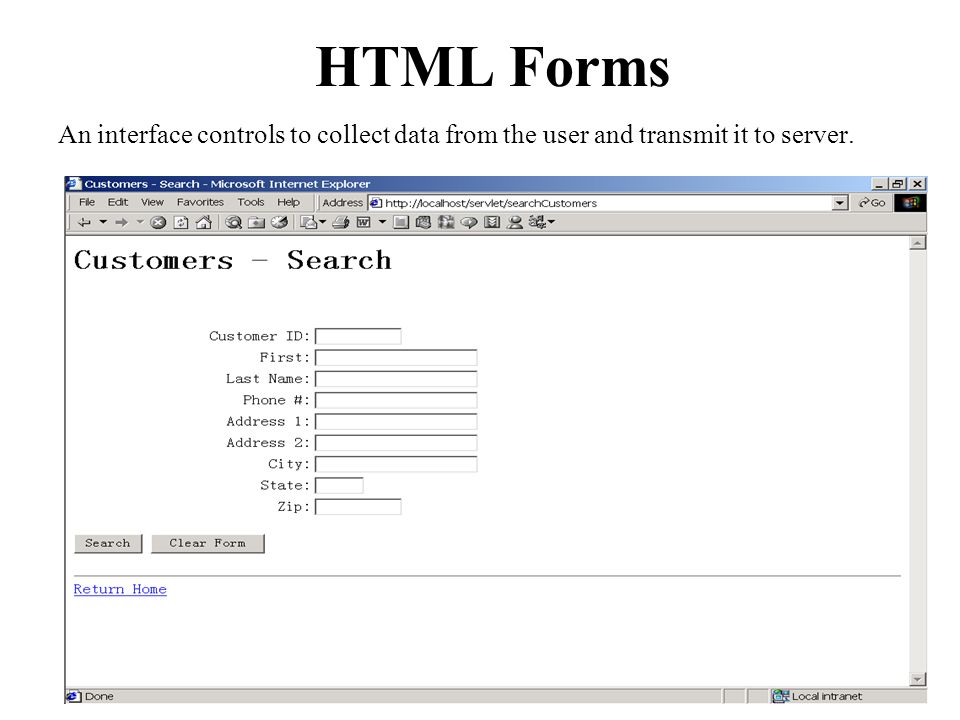Click the scrollbar up arrow
960x720 pixels.
(x=917, y=243)
